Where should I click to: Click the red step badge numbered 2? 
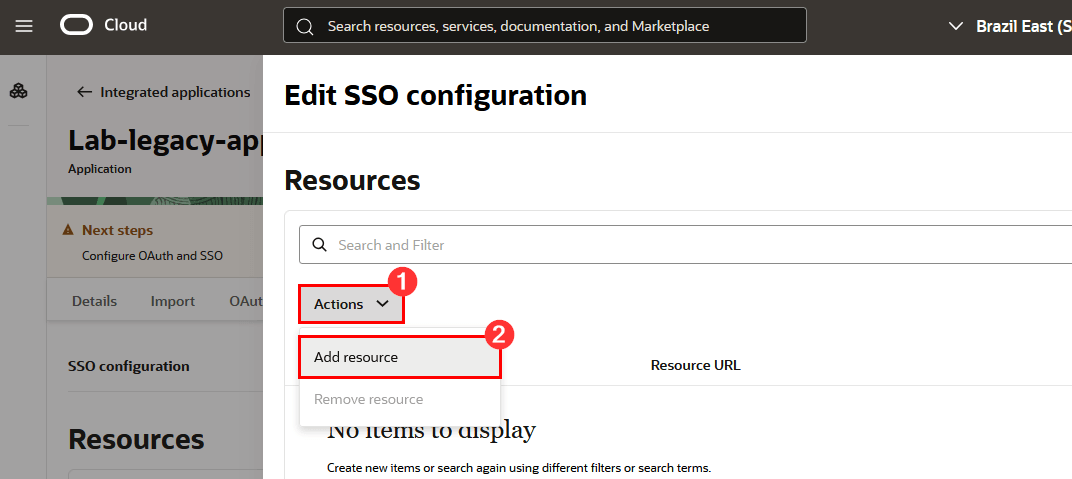tap(498, 335)
